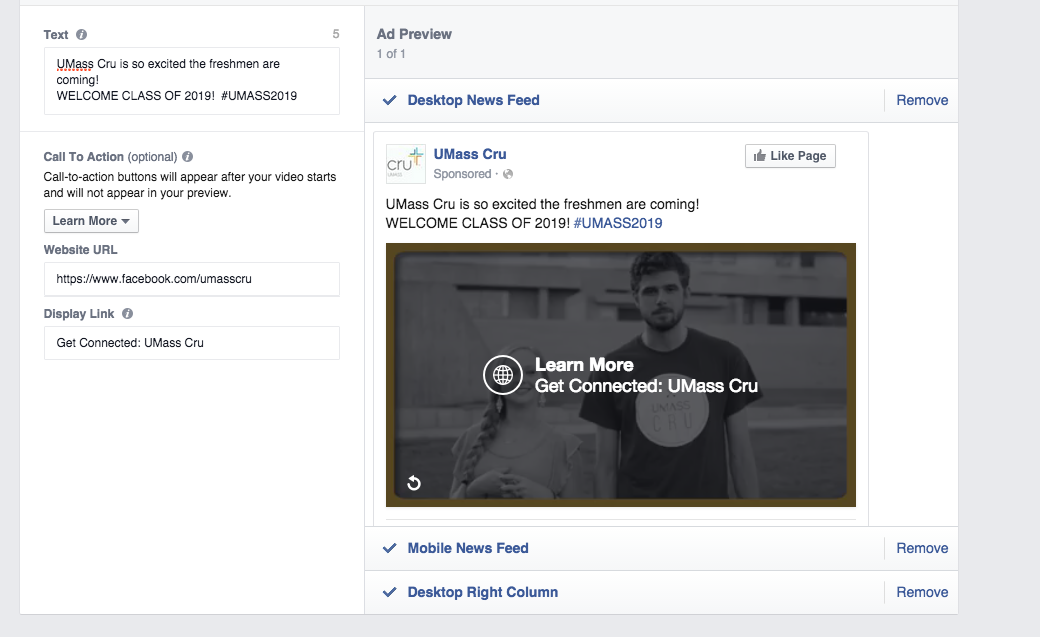Remove the Desktop Right Column placement
The height and width of the screenshot is (637, 1040).
(x=922, y=592)
